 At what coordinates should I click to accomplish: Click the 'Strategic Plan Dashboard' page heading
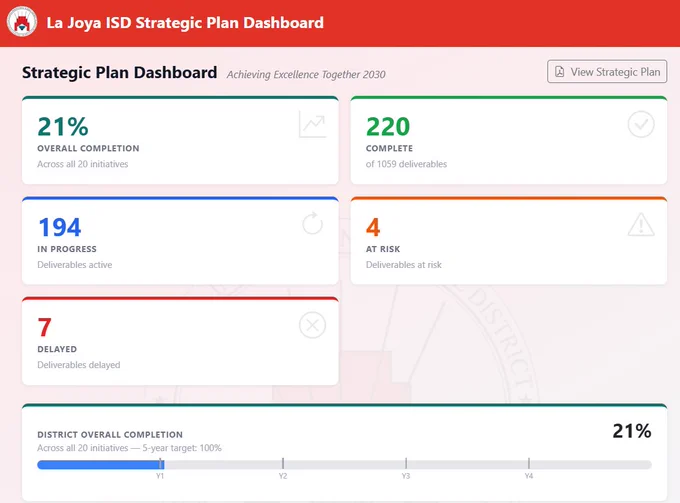click(120, 72)
